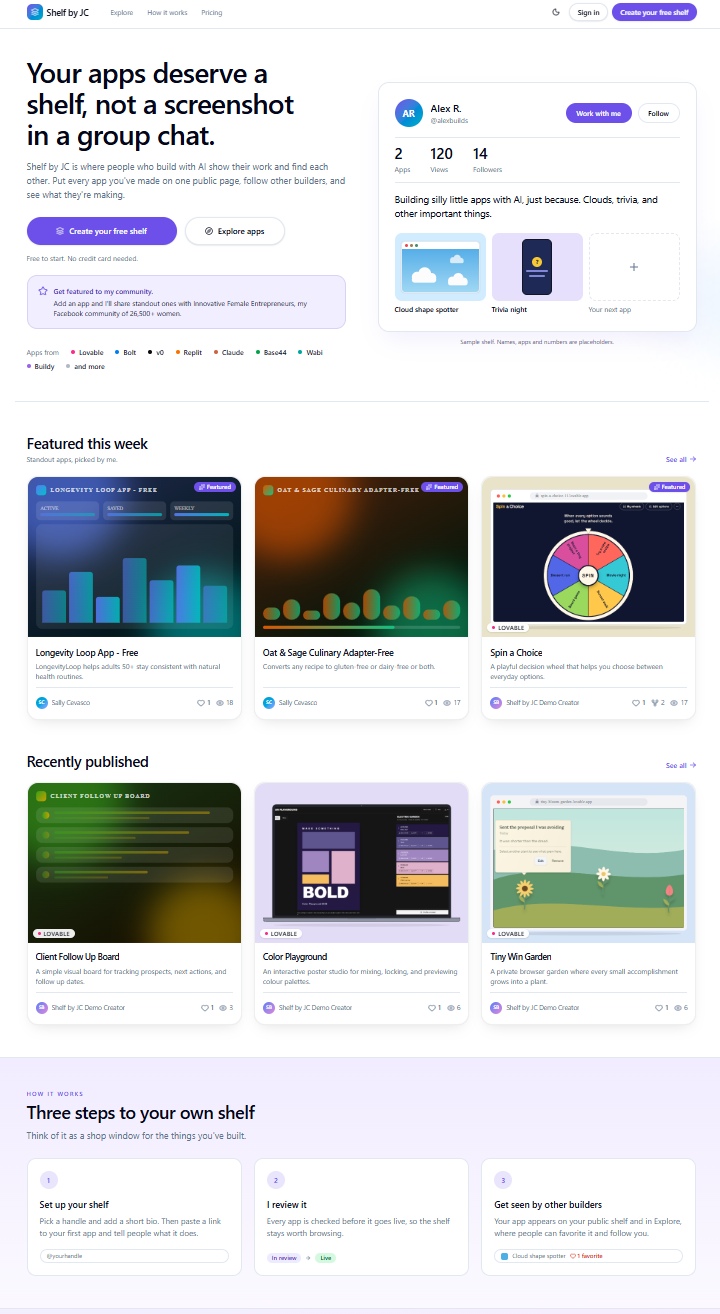The height and width of the screenshot is (1314, 720).
Task: Open the Explore nav link
Action: [121, 13]
